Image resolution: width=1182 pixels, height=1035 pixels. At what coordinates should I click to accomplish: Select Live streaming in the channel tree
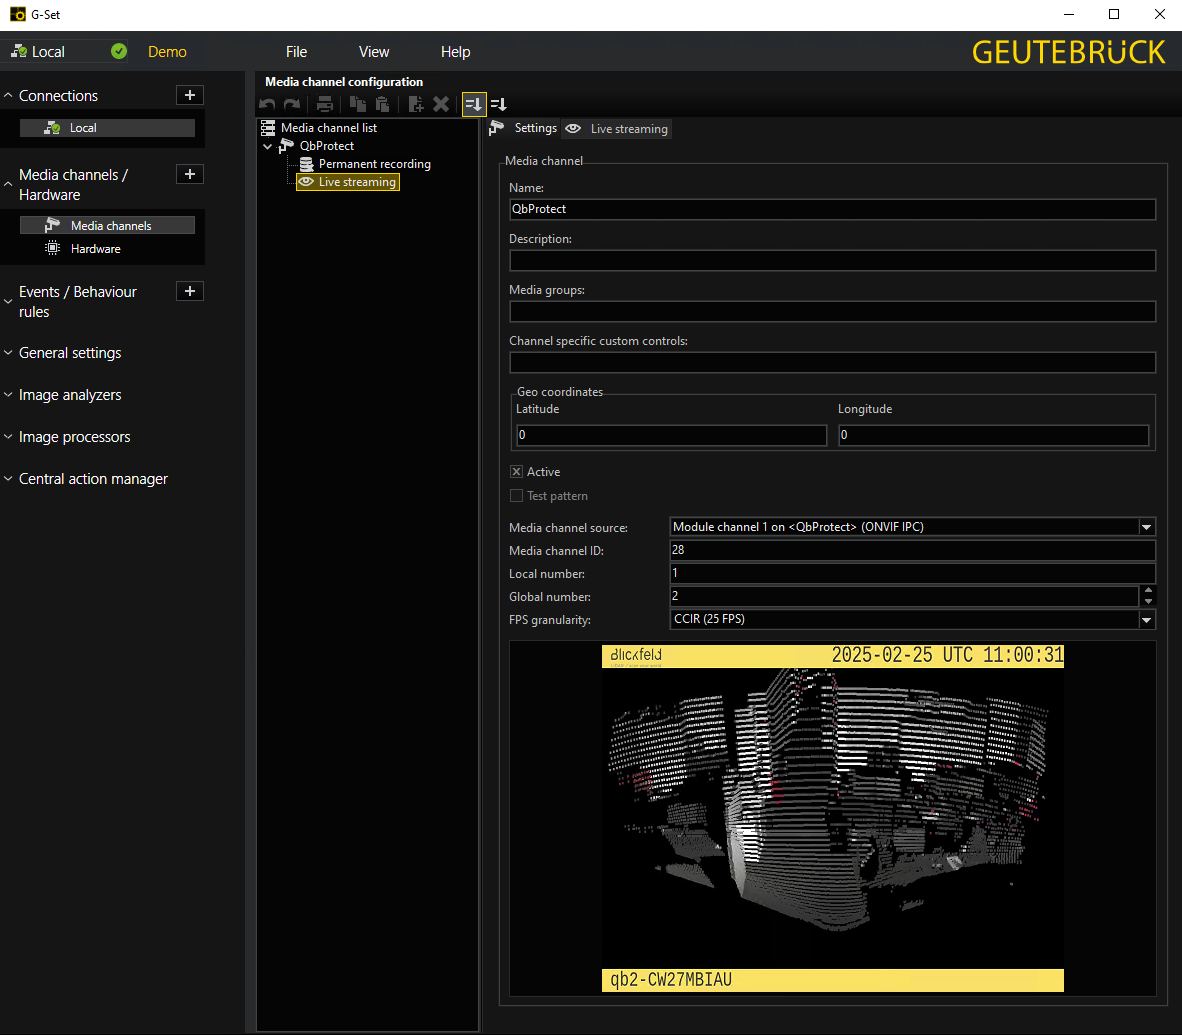click(x=357, y=182)
